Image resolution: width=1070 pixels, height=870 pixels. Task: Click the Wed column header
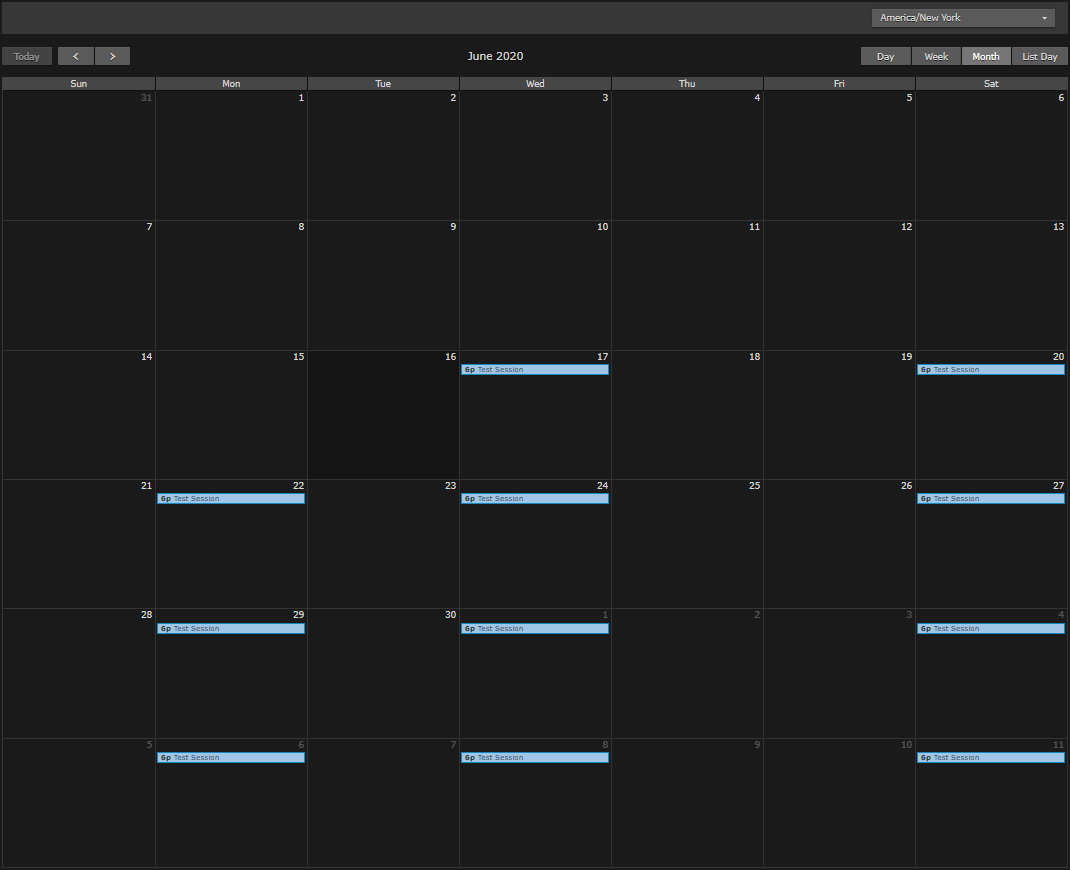tap(535, 84)
